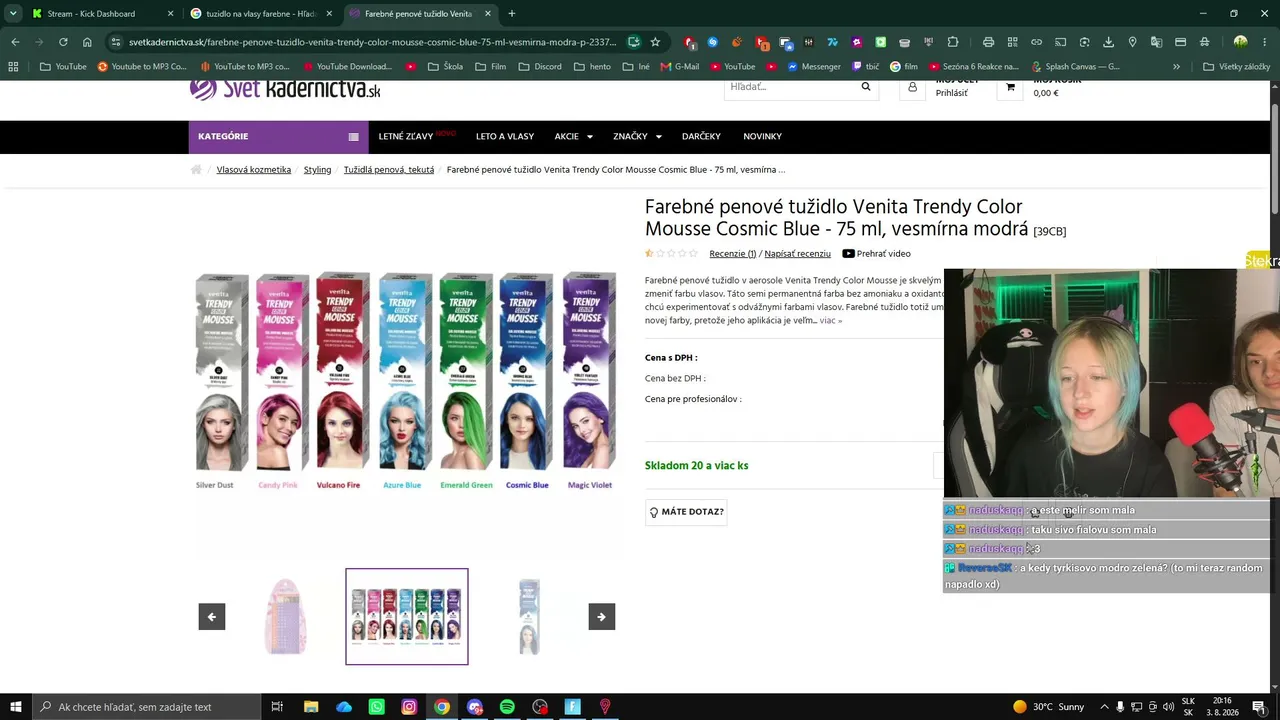Viewport: 1280px width, 720px height.
Task: Open Chrome downloads icon
Action: point(1108,42)
